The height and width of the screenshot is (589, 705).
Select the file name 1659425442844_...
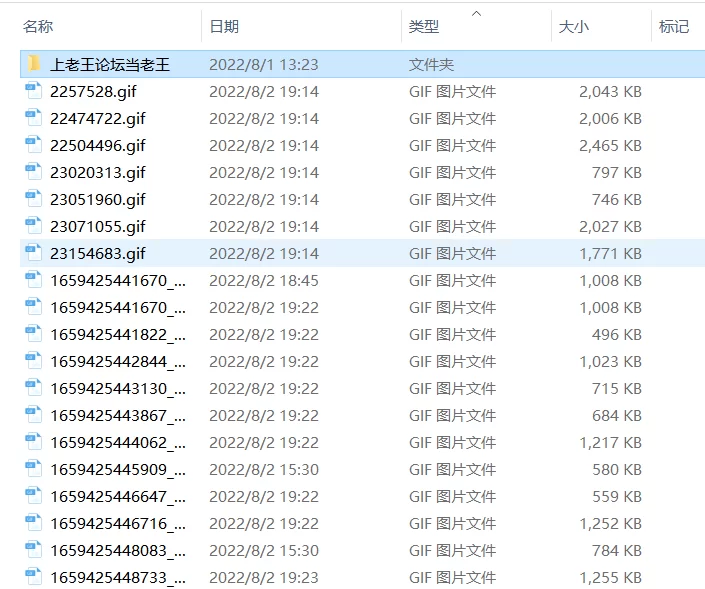tap(118, 361)
